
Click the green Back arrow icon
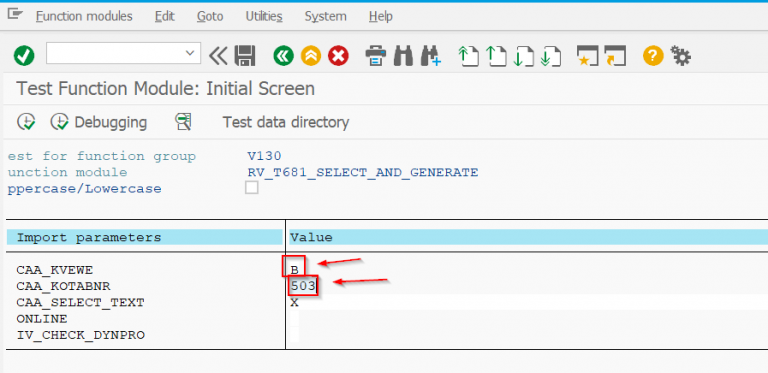click(283, 56)
